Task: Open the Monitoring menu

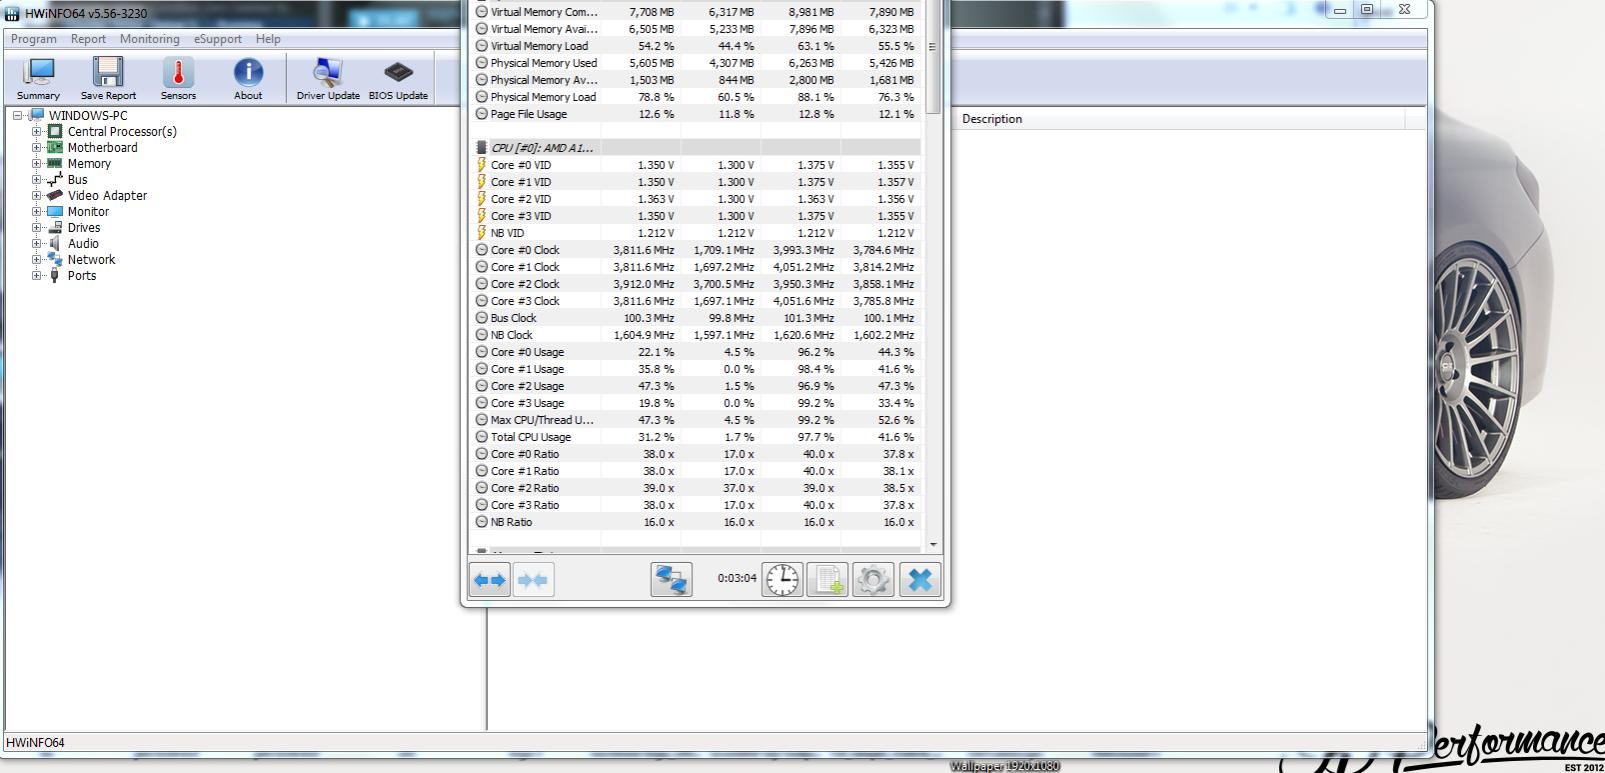Action: click(150, 39)
